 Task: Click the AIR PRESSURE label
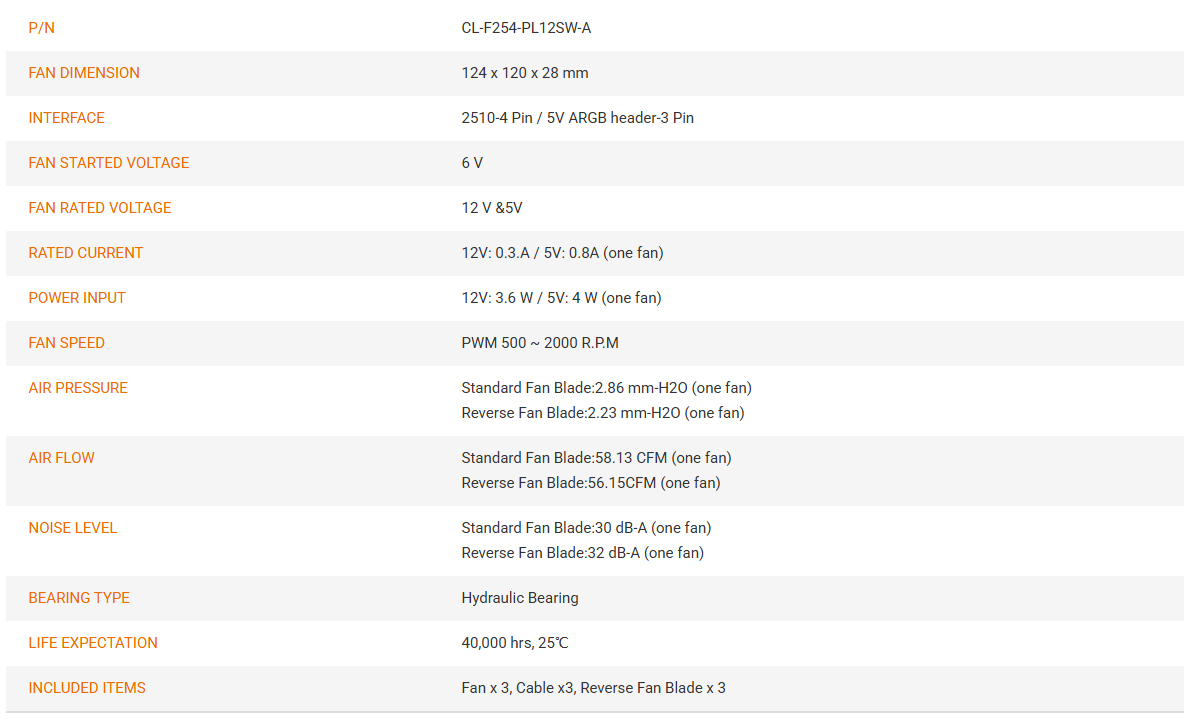point(78,388)
